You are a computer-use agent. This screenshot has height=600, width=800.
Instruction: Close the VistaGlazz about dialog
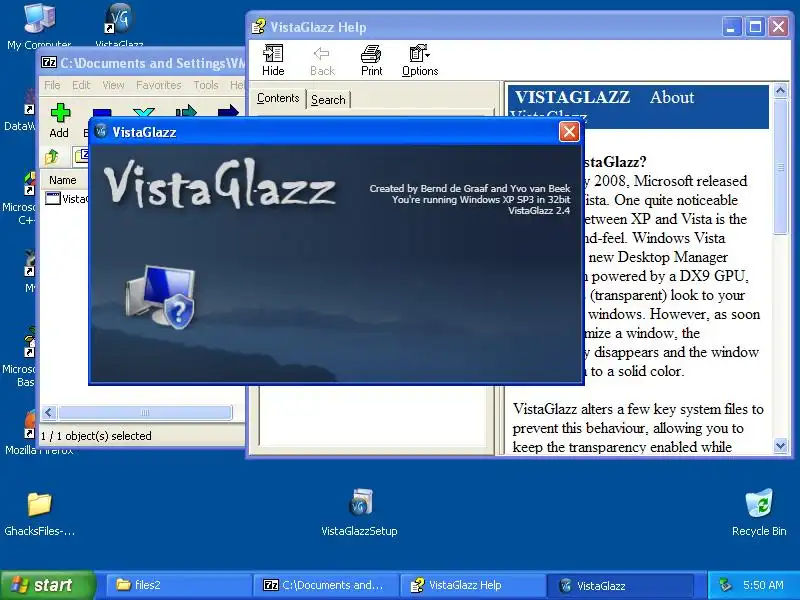(569, 132)
